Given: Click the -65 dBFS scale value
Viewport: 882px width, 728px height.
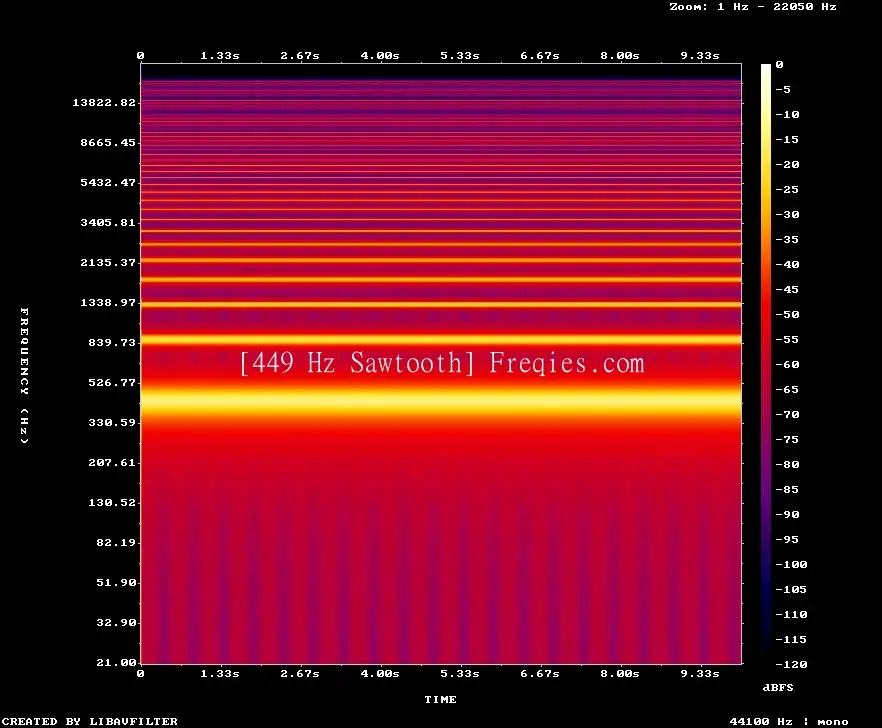Looking at the screenshot, I should pos(787,389).
